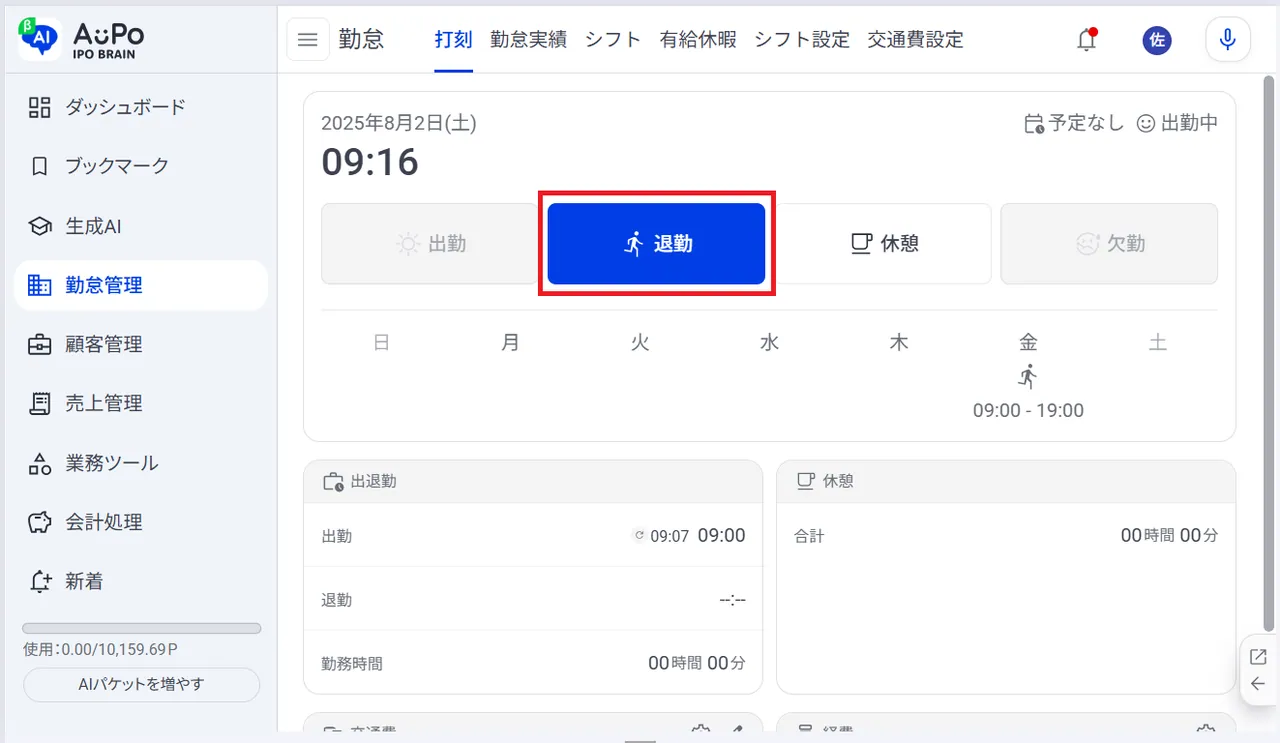Open the 佐 user avatar menu
Screen dimensions: 1280x743
pyautogui.click(x=1157, y=40)
